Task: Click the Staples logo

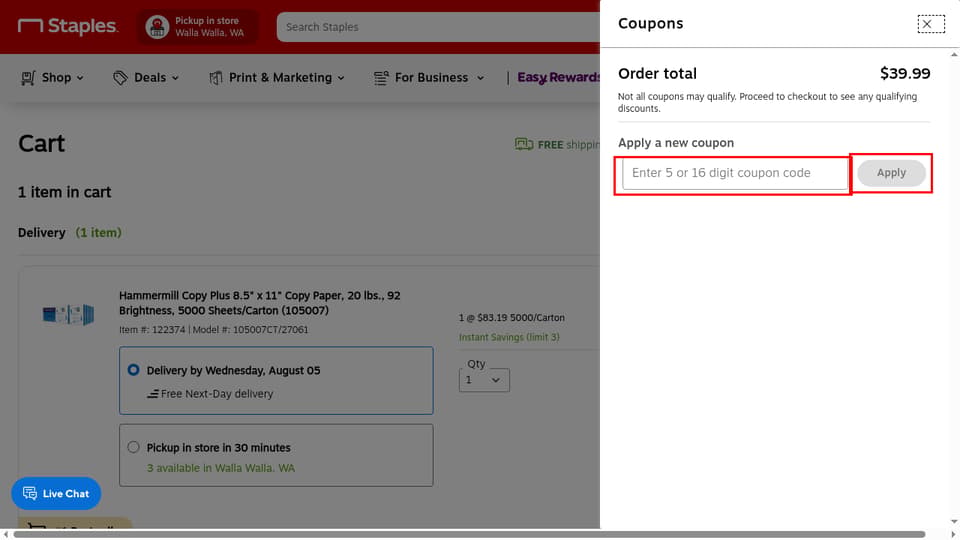Action: pos(68,26)
